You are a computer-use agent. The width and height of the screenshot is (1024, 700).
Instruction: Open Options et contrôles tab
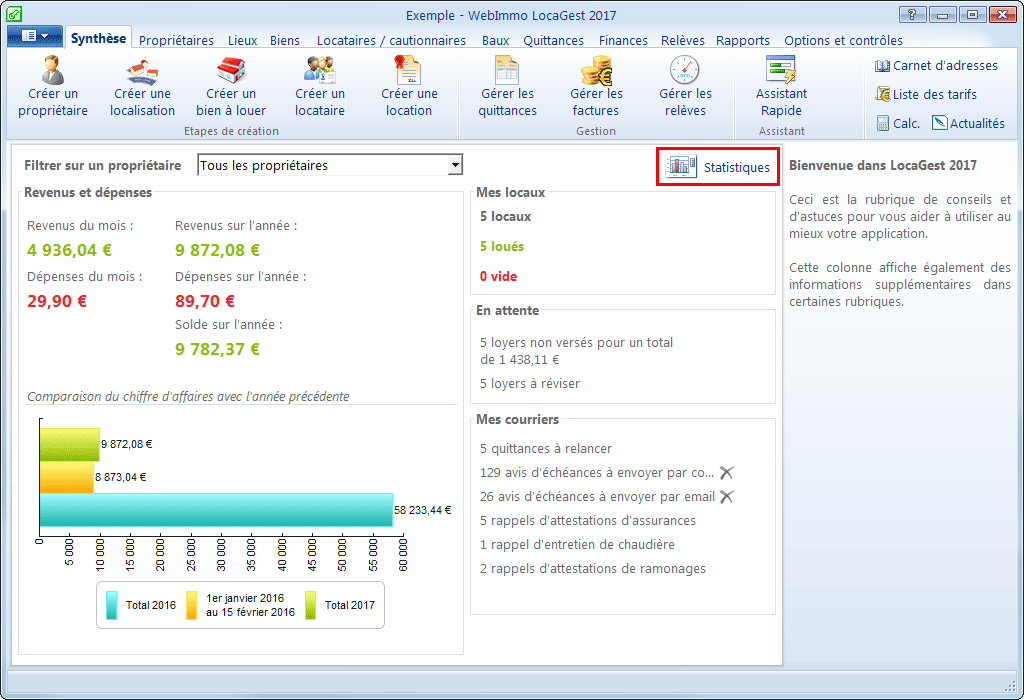[843, 40]
